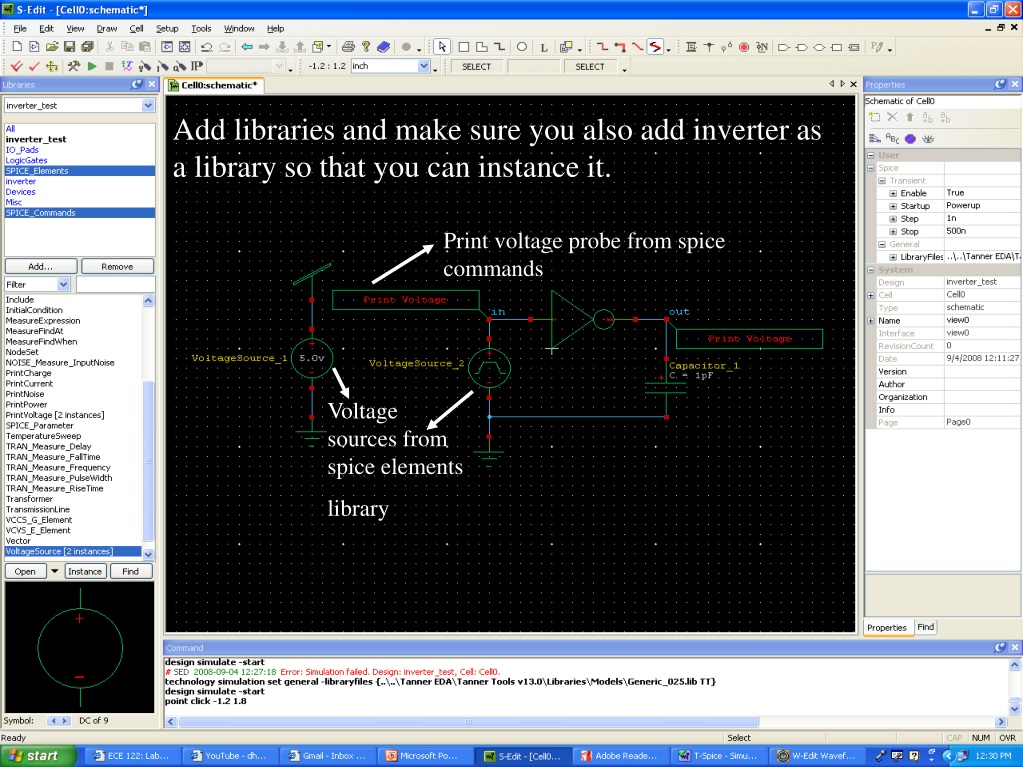1023x767 pixels.
Task: Open the inch units dropdown
Action: [423, 66]
